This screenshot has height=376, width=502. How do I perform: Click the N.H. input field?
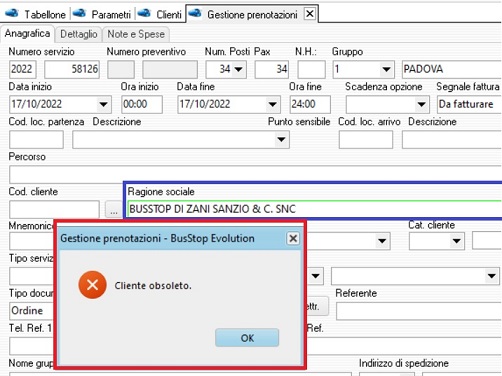pos(311,69)
